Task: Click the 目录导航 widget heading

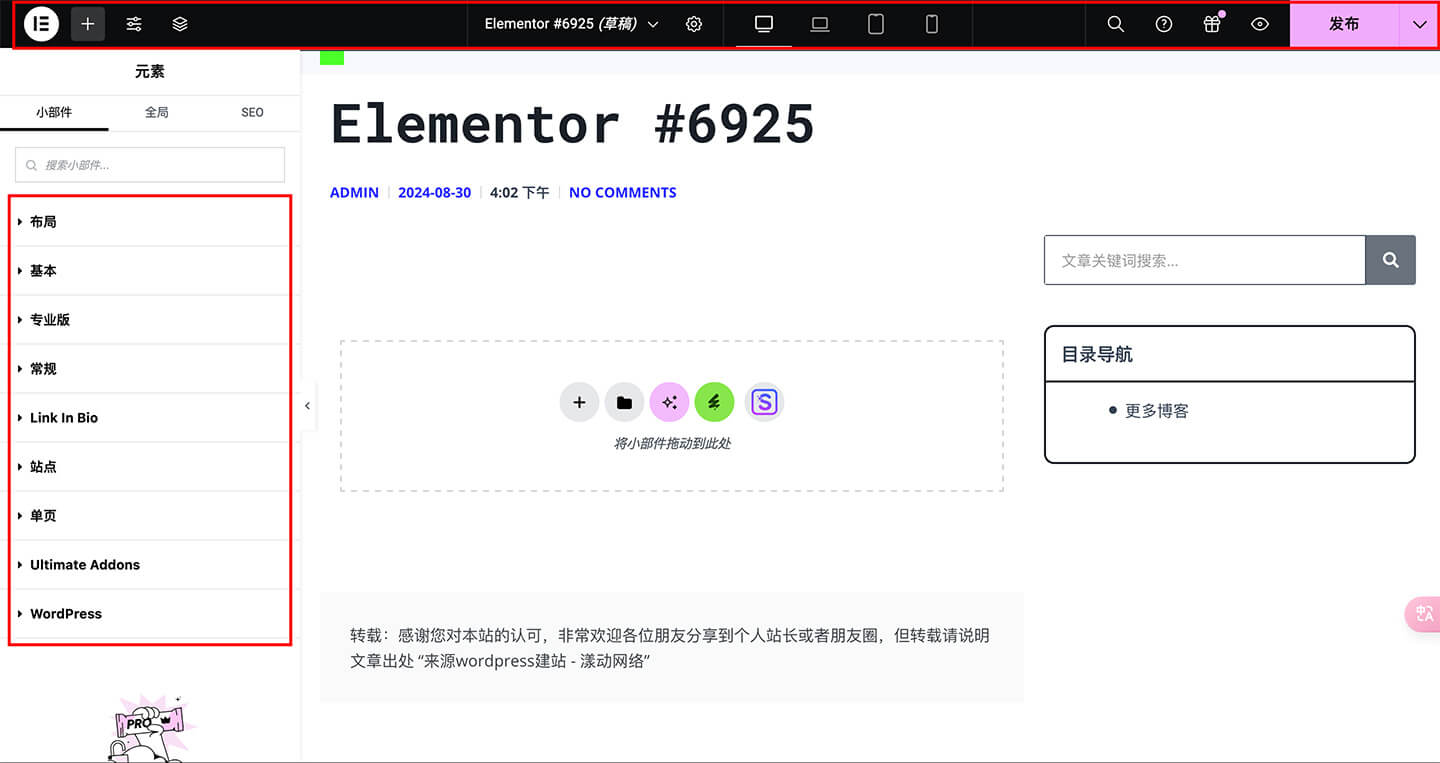Action: pos(1097,355)
